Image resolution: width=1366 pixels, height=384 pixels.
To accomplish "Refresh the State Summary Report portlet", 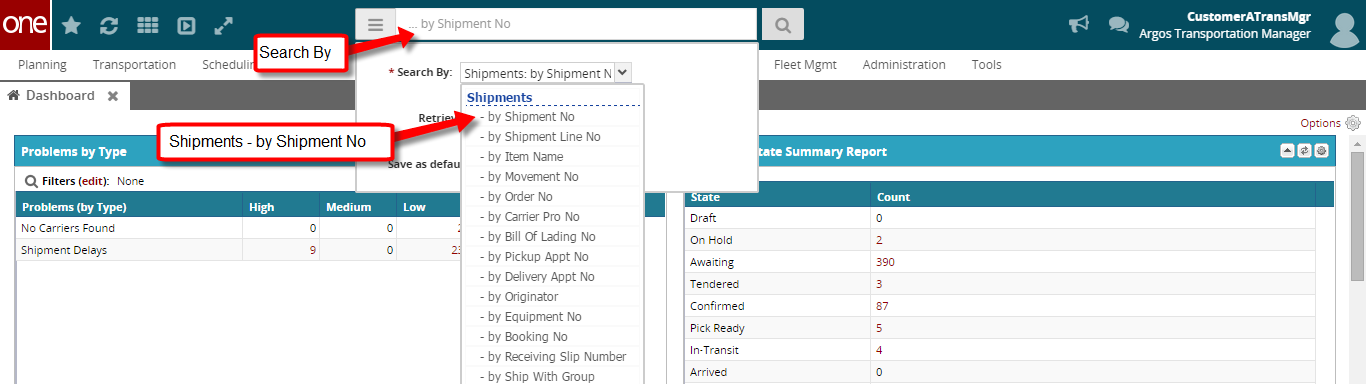I will [1304, 150].
